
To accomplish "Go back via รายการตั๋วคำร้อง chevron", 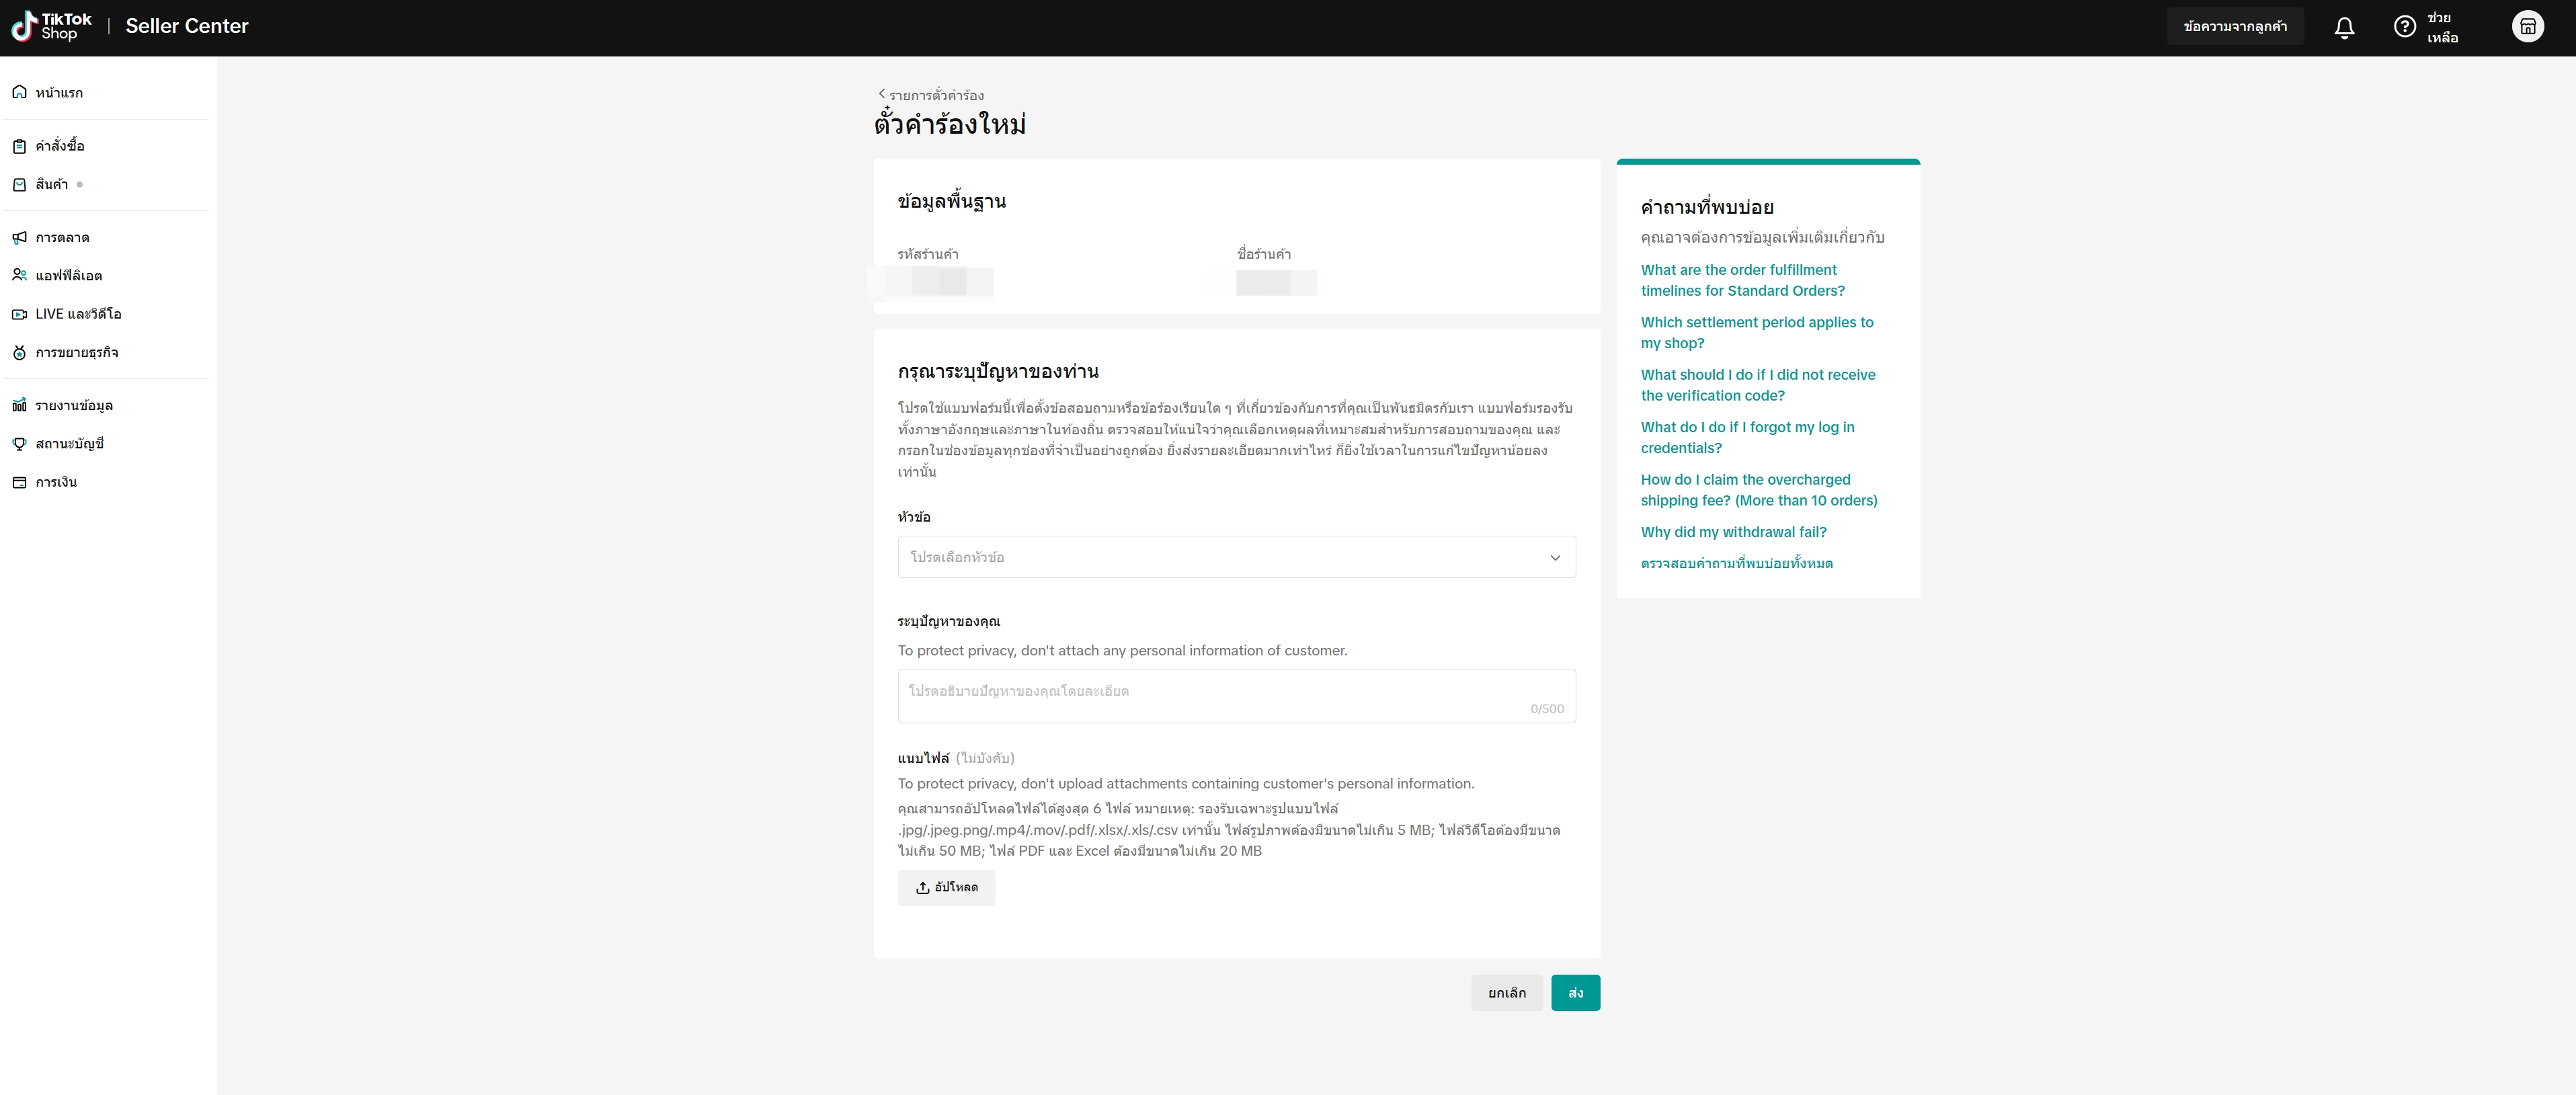I will [x=881, y=94].
